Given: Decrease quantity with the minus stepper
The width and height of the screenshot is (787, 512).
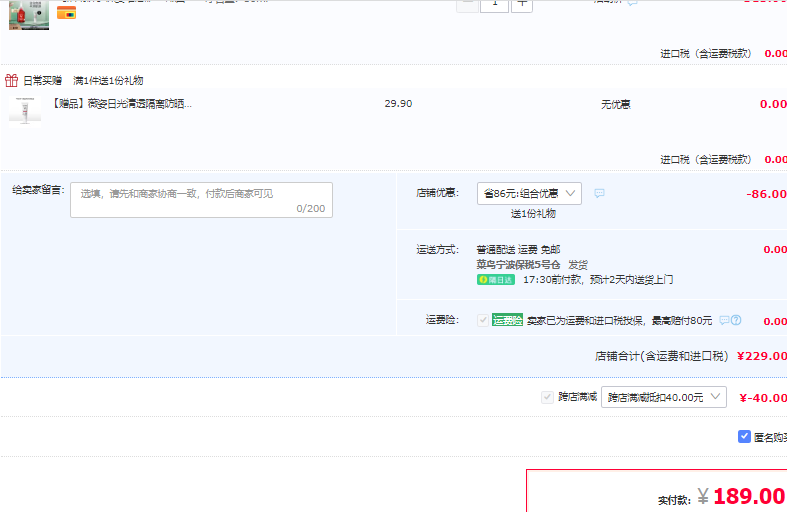Looking at the screenshot, I should [467, 5].
